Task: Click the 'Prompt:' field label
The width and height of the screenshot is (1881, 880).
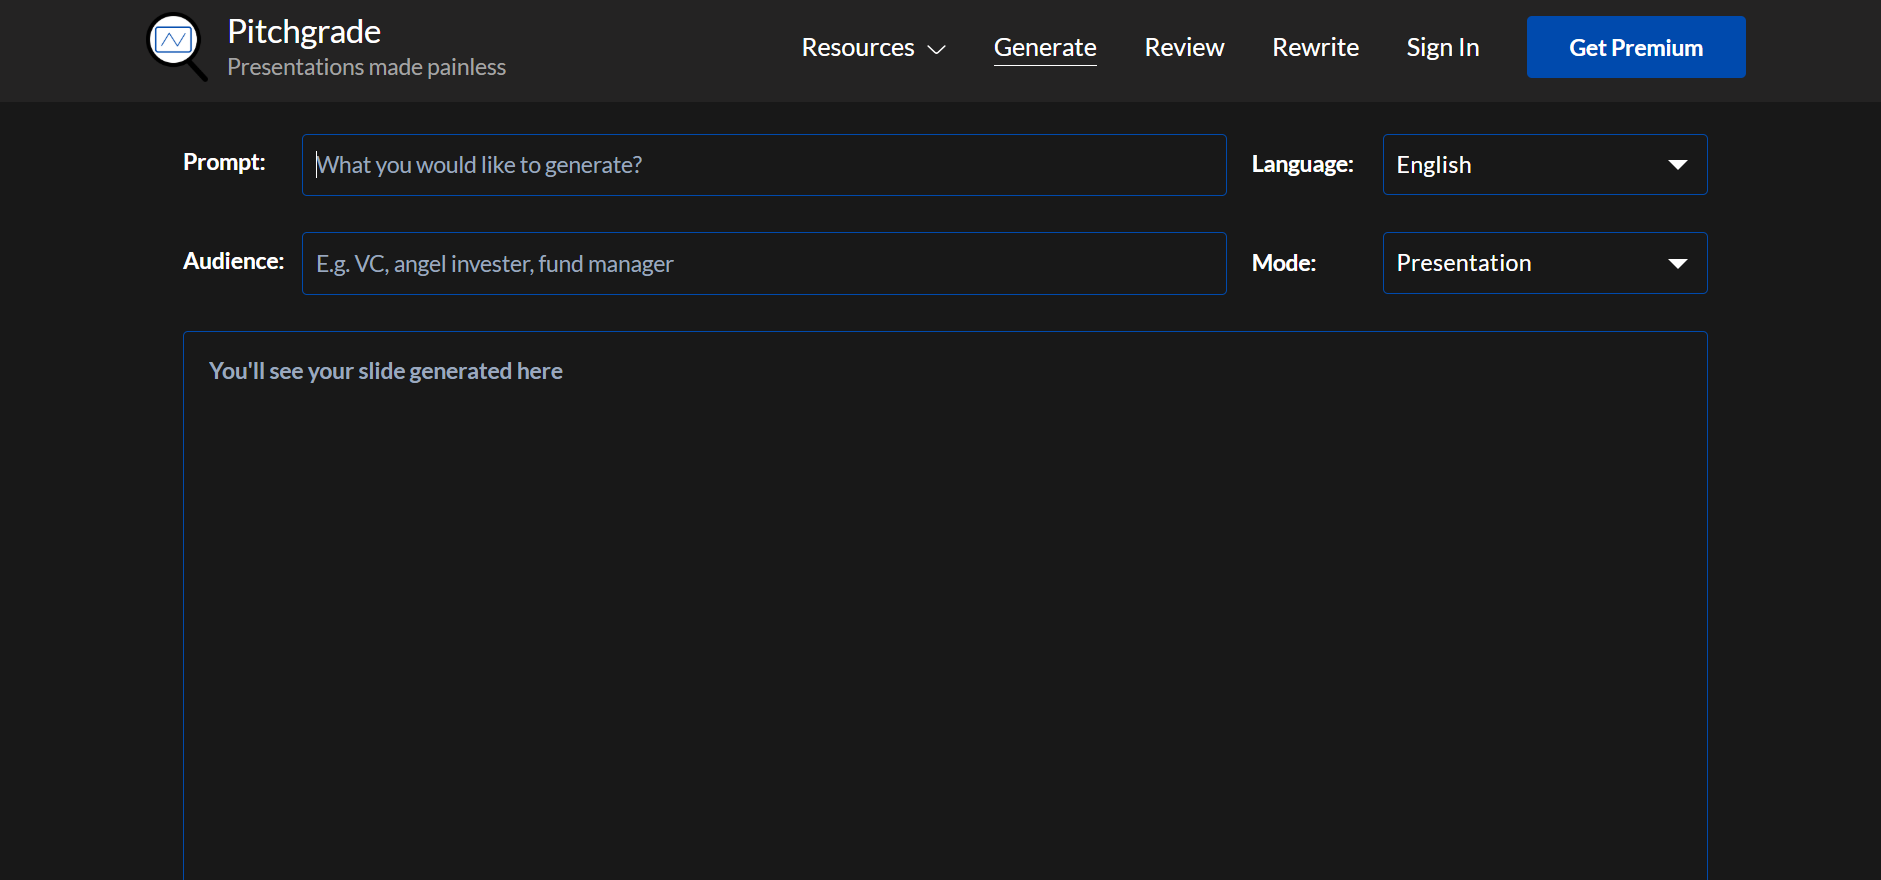Action: (x=224, y=162)
